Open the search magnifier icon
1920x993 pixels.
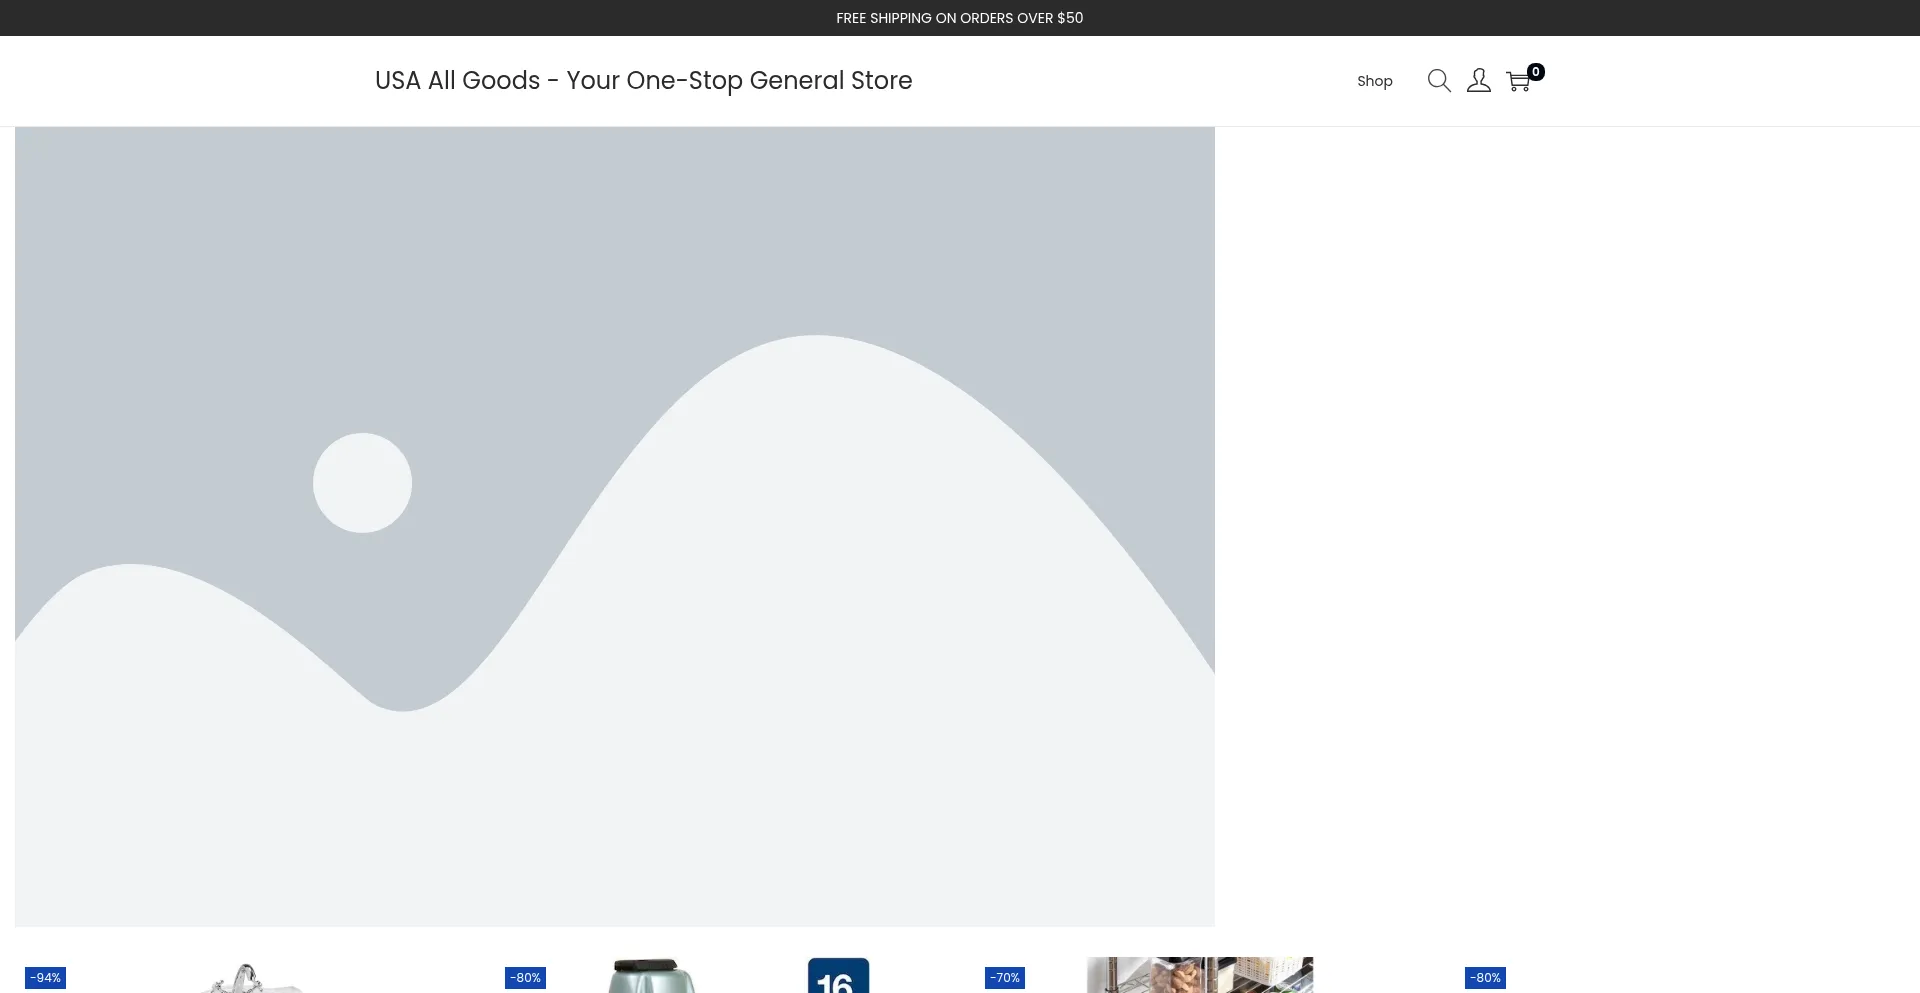pyautogui.click(x=1439, y=81)
